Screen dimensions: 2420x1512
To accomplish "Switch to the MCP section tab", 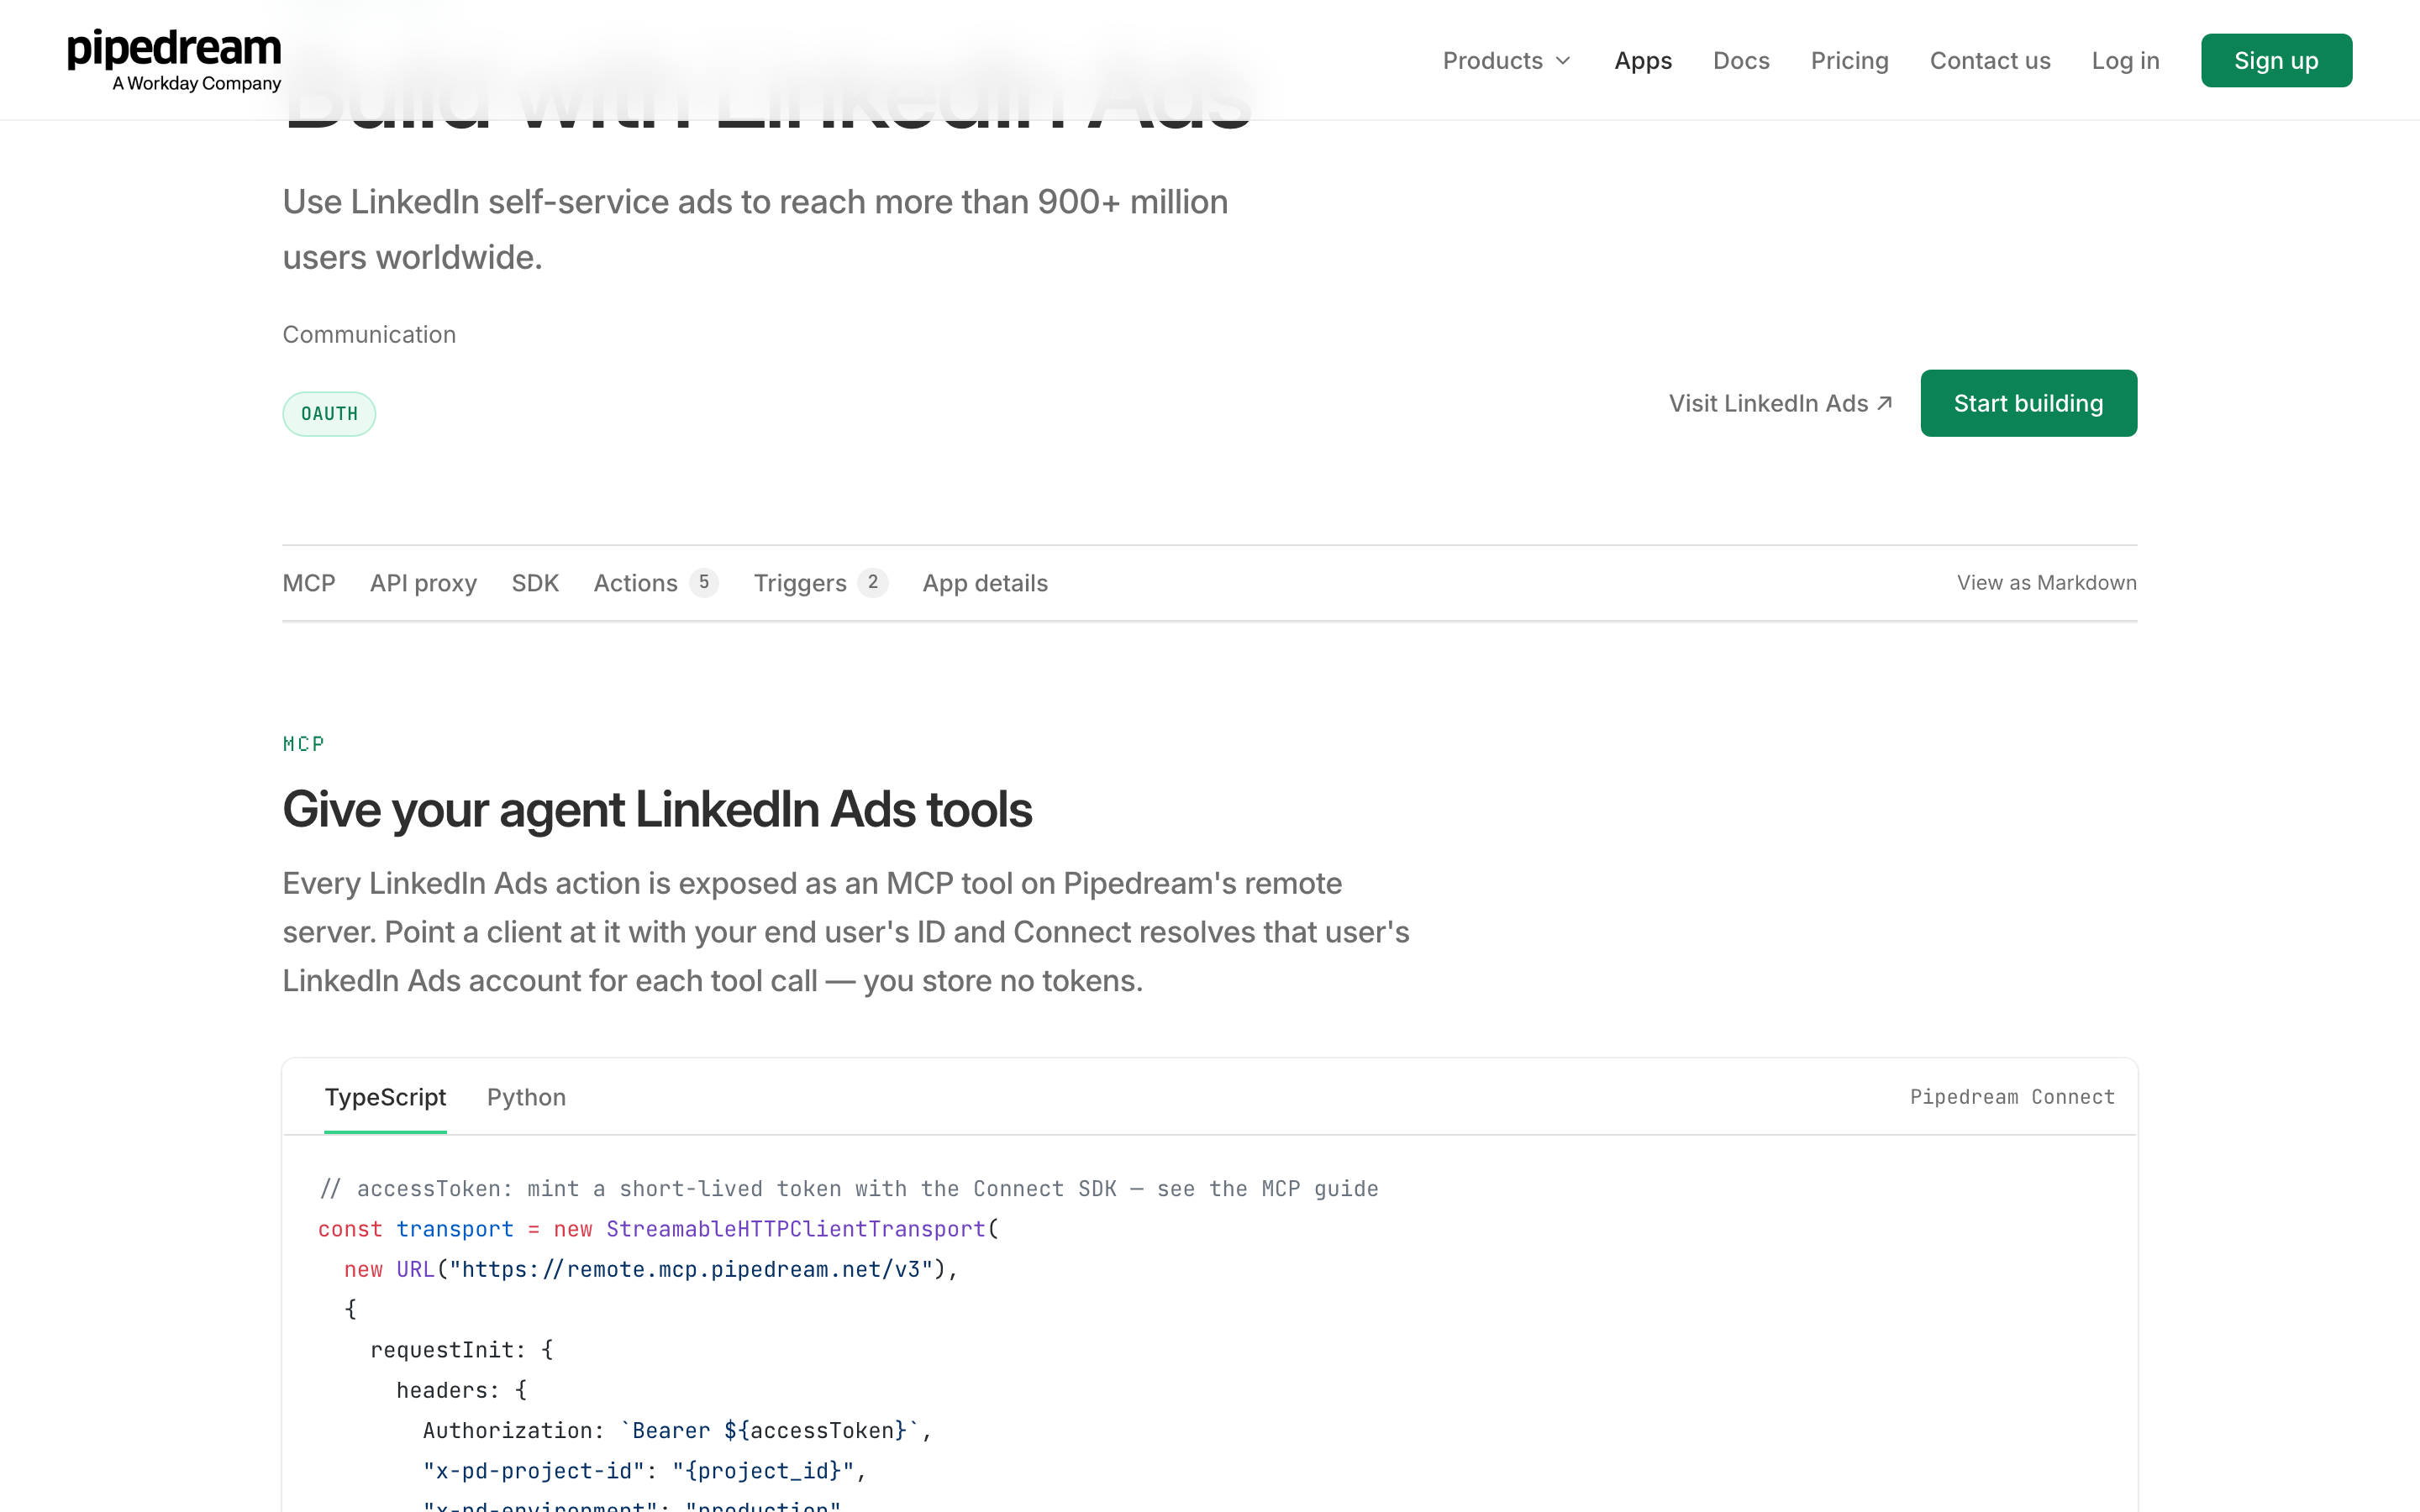I will [x=309, y=583].
